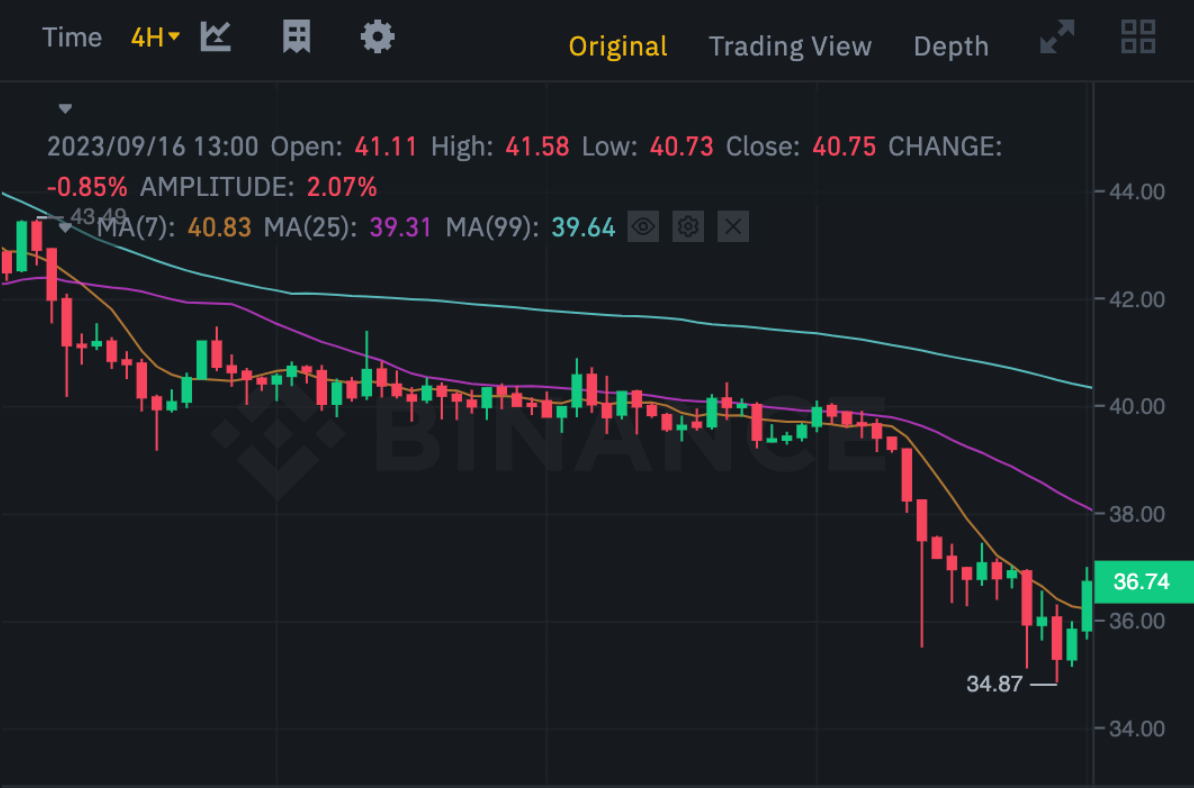Open chart settings gear in top toolbar
Image resolution: width=1194 pixels, height=788 pixels.
coord(377,38)
